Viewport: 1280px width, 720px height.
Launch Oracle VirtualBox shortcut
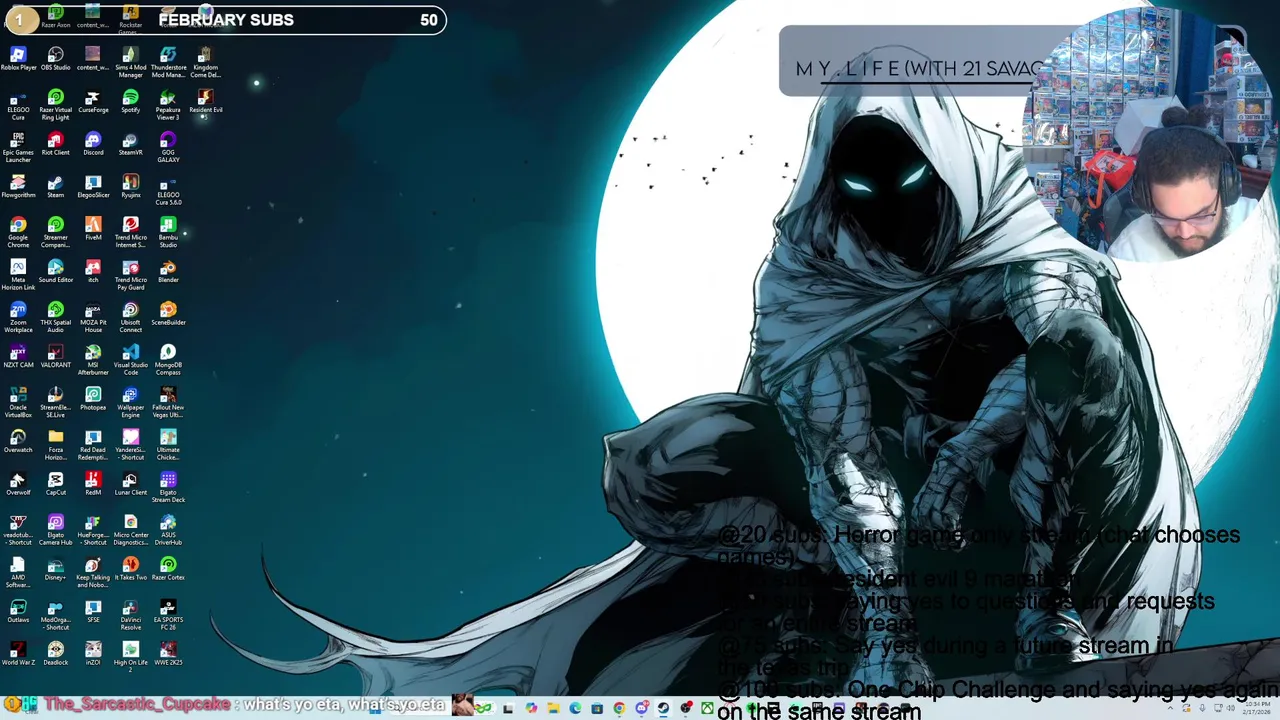tap(18, 403)
